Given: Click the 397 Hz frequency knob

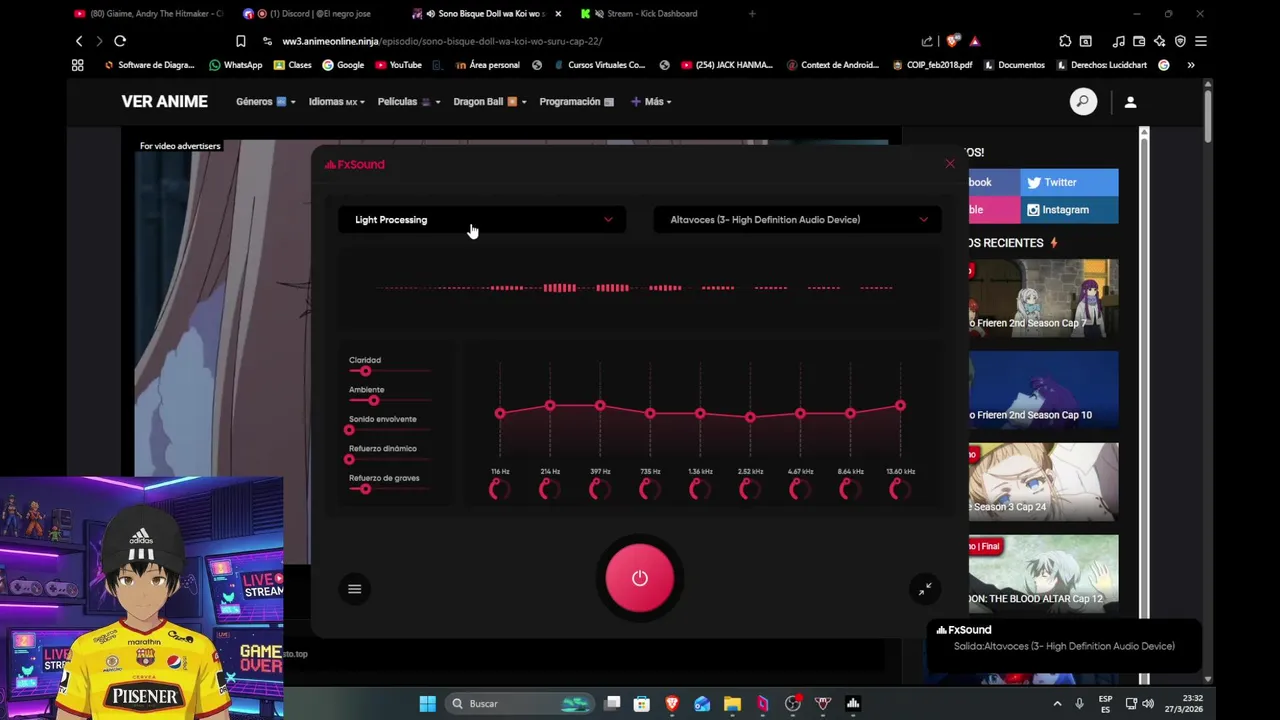Looking at the screenshot, I should [599, 489].
